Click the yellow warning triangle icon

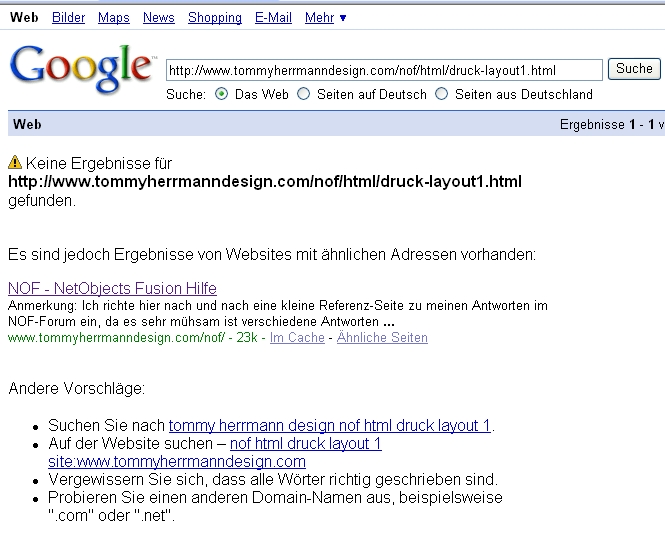15,162
